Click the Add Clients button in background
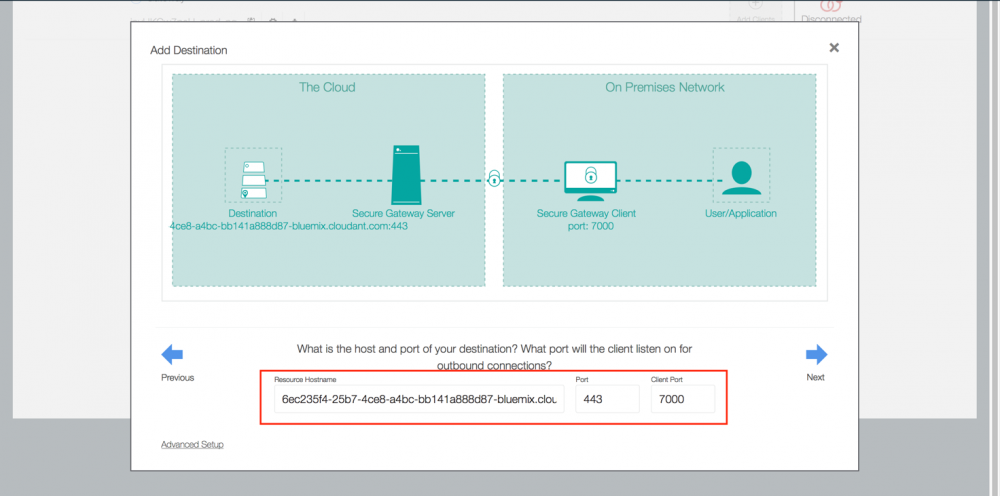Image resolution: width=1000 pixels, height=496 pixels. (756, 11)
